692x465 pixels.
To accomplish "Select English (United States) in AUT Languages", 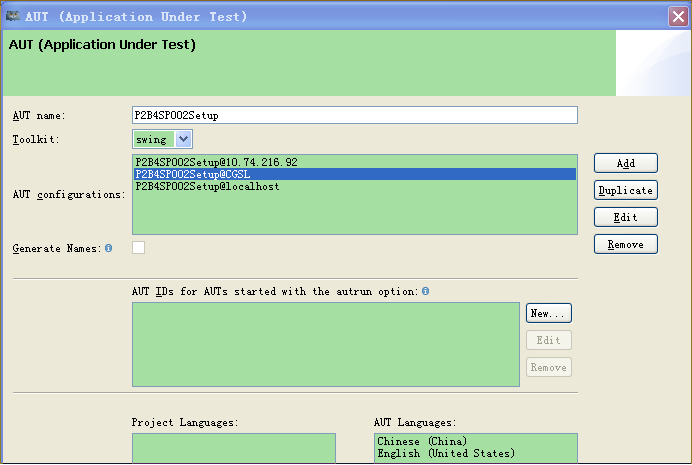I will (x=476, y=453).
